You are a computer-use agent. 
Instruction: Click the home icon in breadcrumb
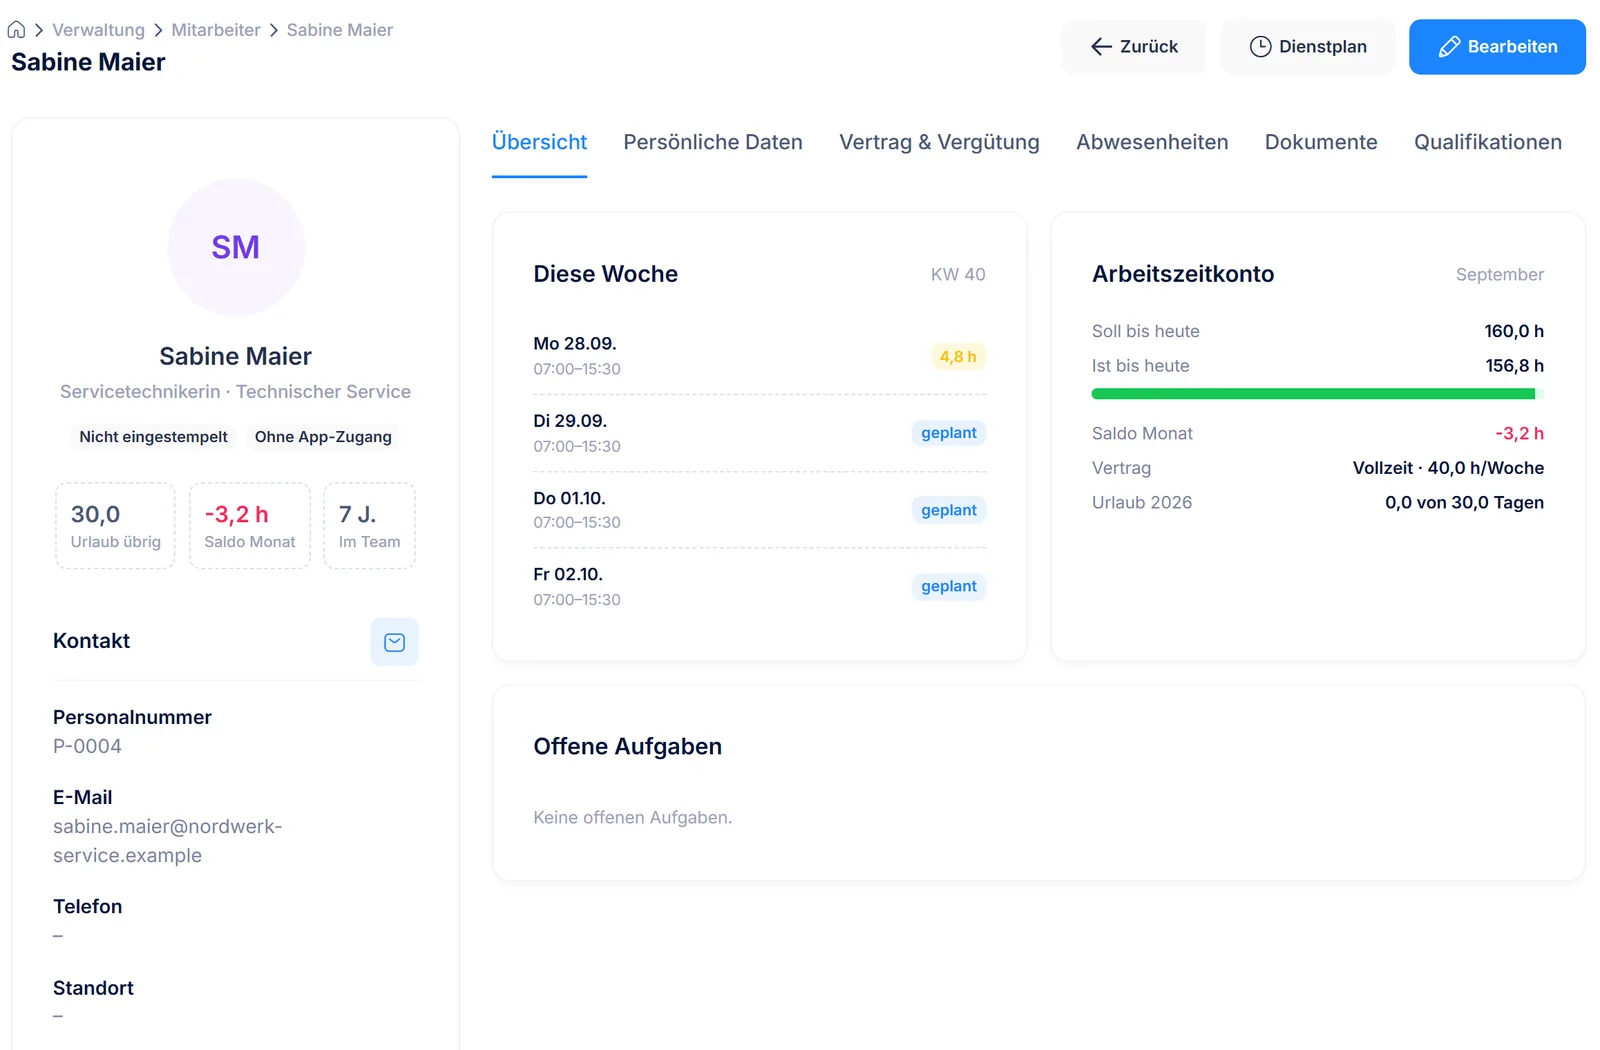tap(16, 30)
